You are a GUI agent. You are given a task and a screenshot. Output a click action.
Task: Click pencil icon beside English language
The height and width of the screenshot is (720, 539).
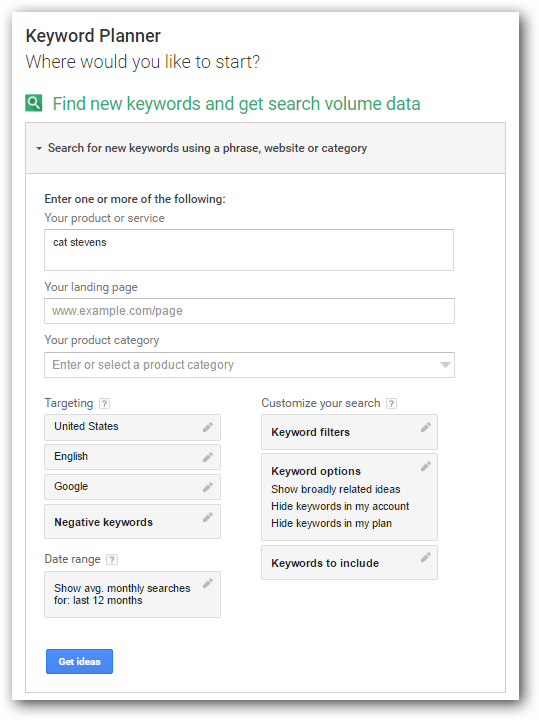(x=208, y=457)
